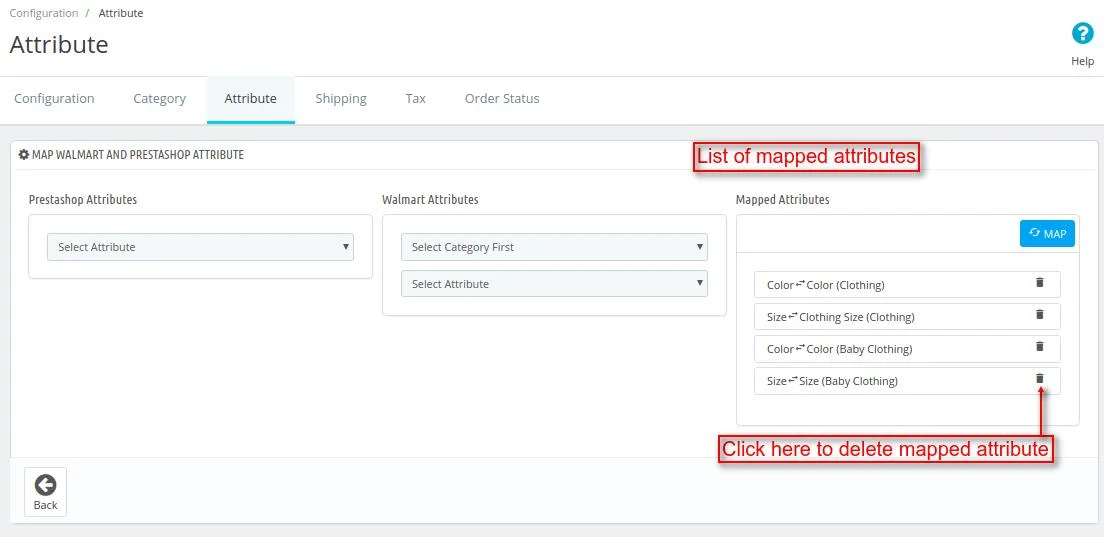1104x537 pixels.
Task: Expand the Select Category First dropdown
Action: 554,247
